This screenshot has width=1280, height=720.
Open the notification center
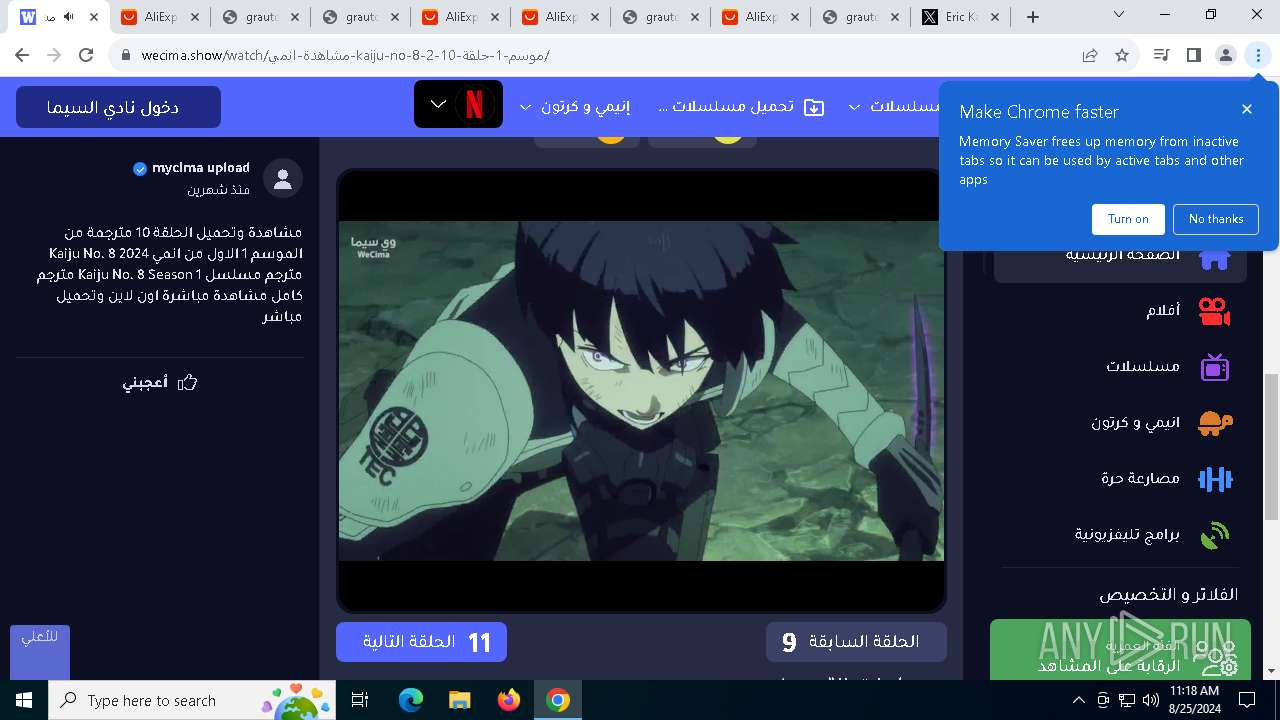point(1247,699)
